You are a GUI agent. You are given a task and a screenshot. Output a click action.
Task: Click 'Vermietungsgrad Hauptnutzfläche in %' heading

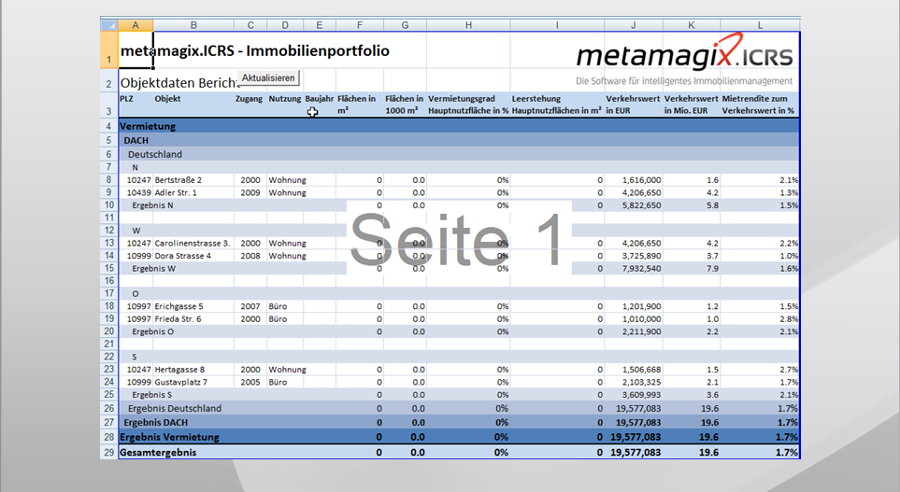click(468, 104)
